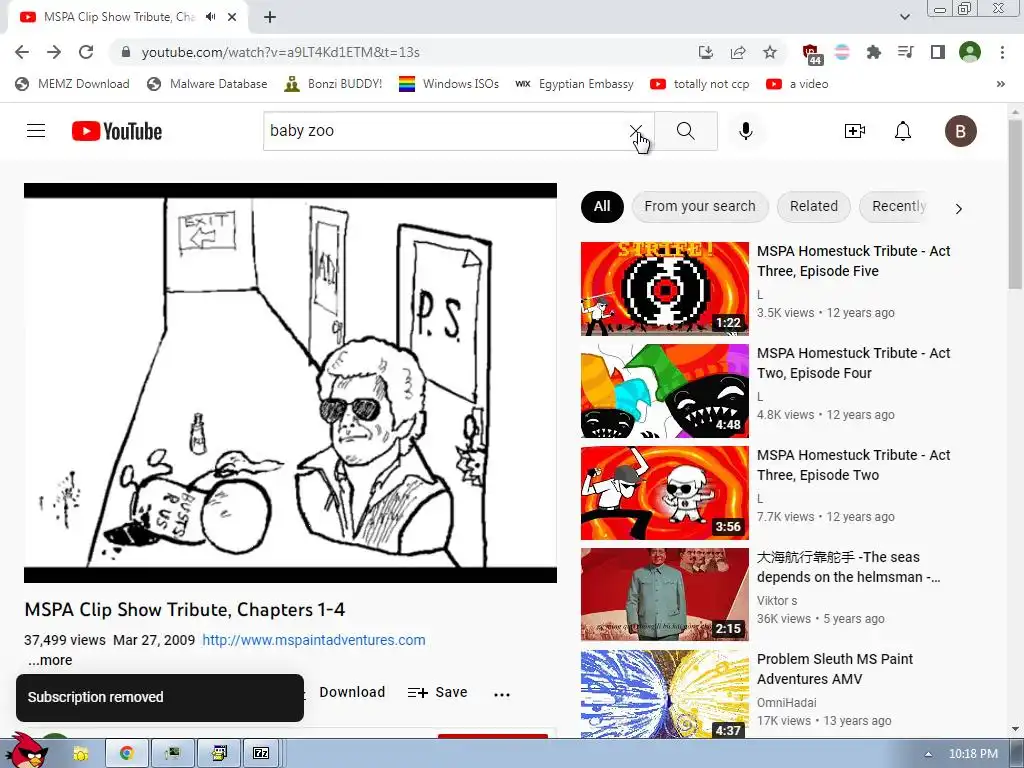Open YouTube notifications bell
The width and height of the screenshot is (1024, 768).
(x=903, y=131)
